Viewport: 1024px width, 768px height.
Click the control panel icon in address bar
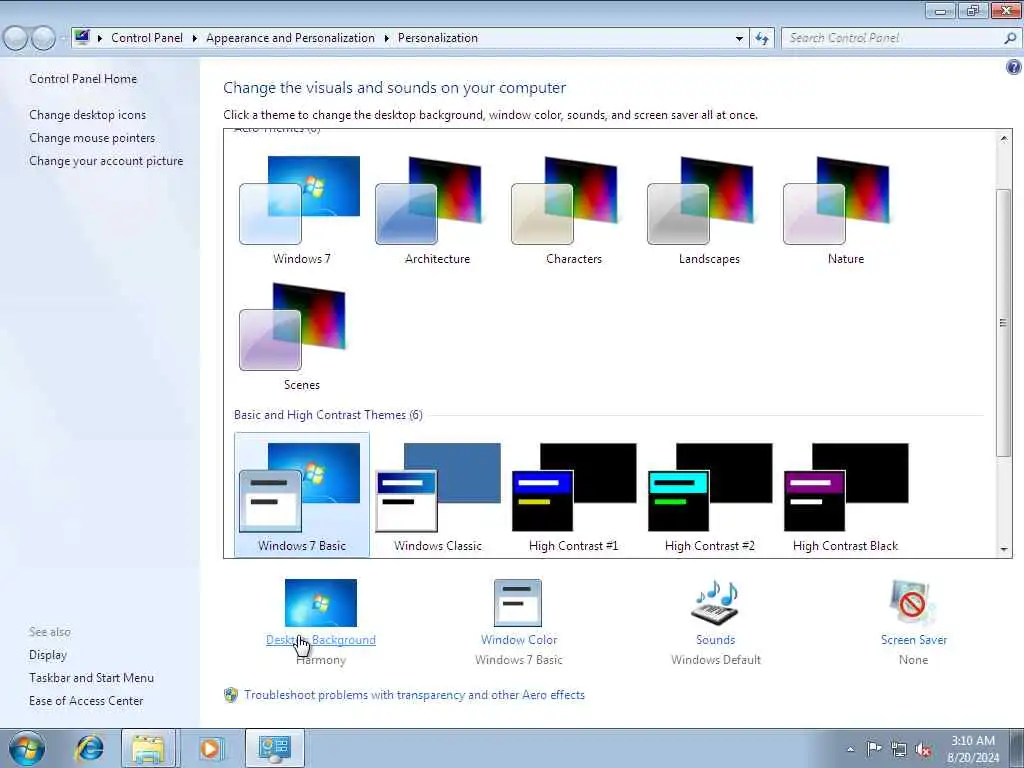82,37
